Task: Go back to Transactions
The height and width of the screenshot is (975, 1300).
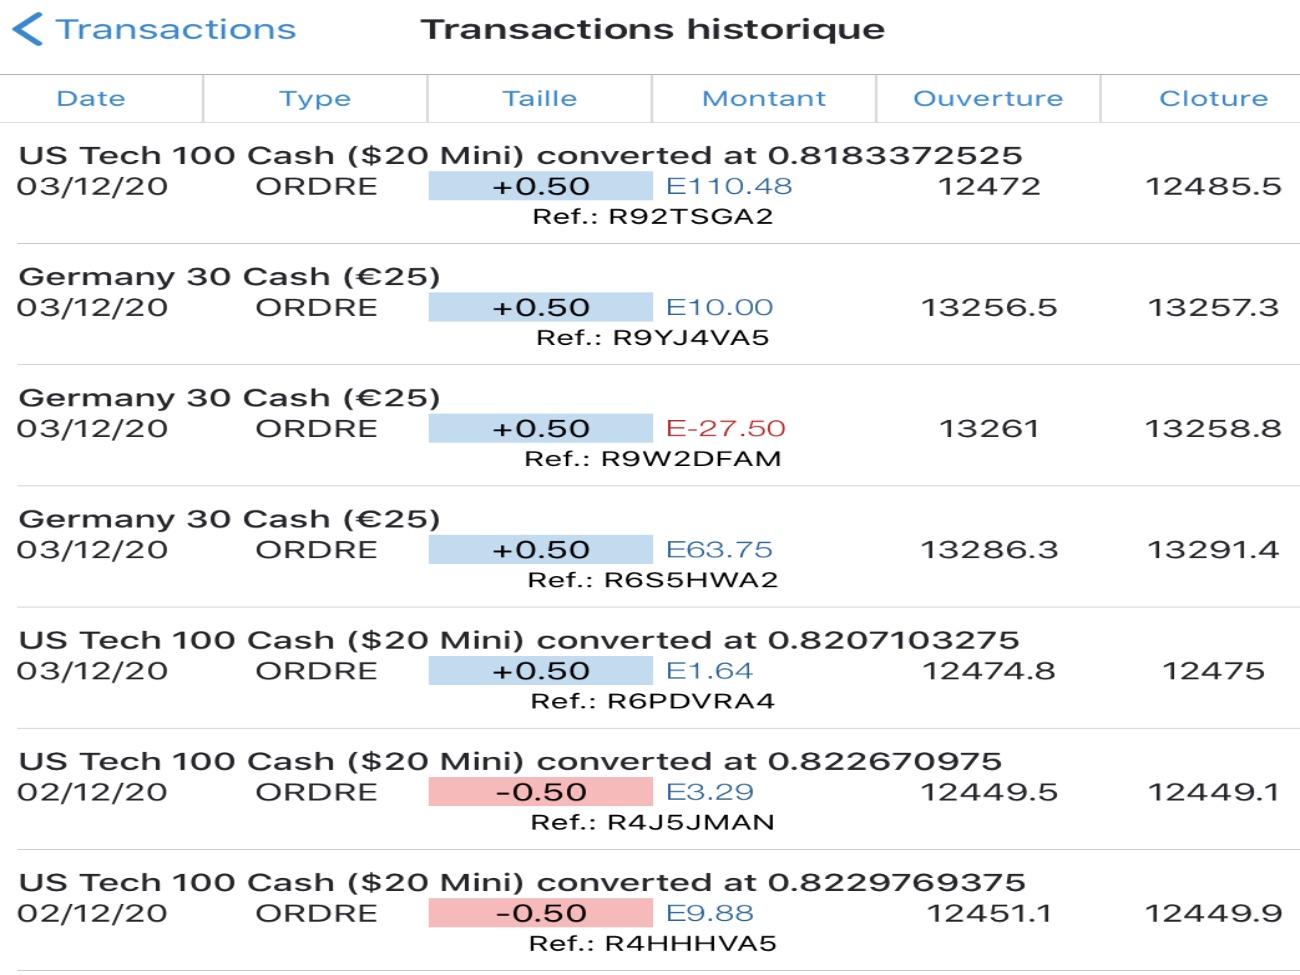Action: pyautogui.click(x=175, y=30)
